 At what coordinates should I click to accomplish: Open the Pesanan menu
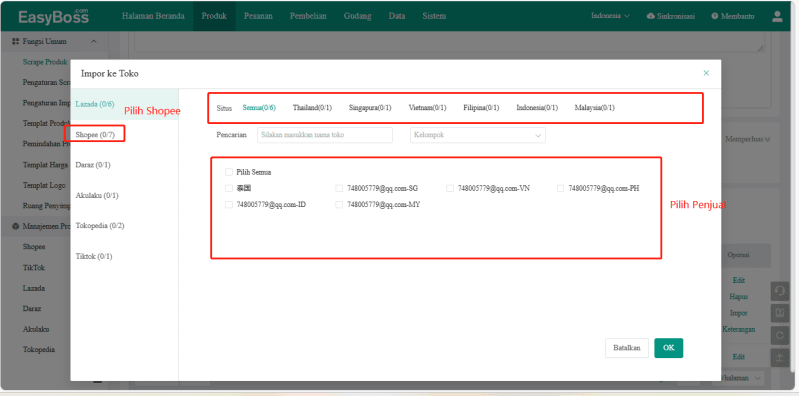(x=258, y=16)
